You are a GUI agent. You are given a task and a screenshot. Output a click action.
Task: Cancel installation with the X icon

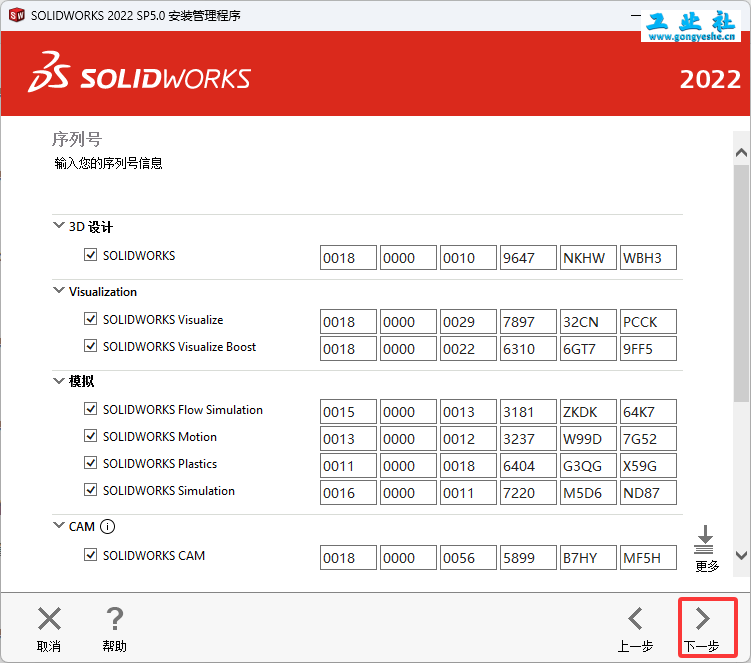tap(49, 618)
